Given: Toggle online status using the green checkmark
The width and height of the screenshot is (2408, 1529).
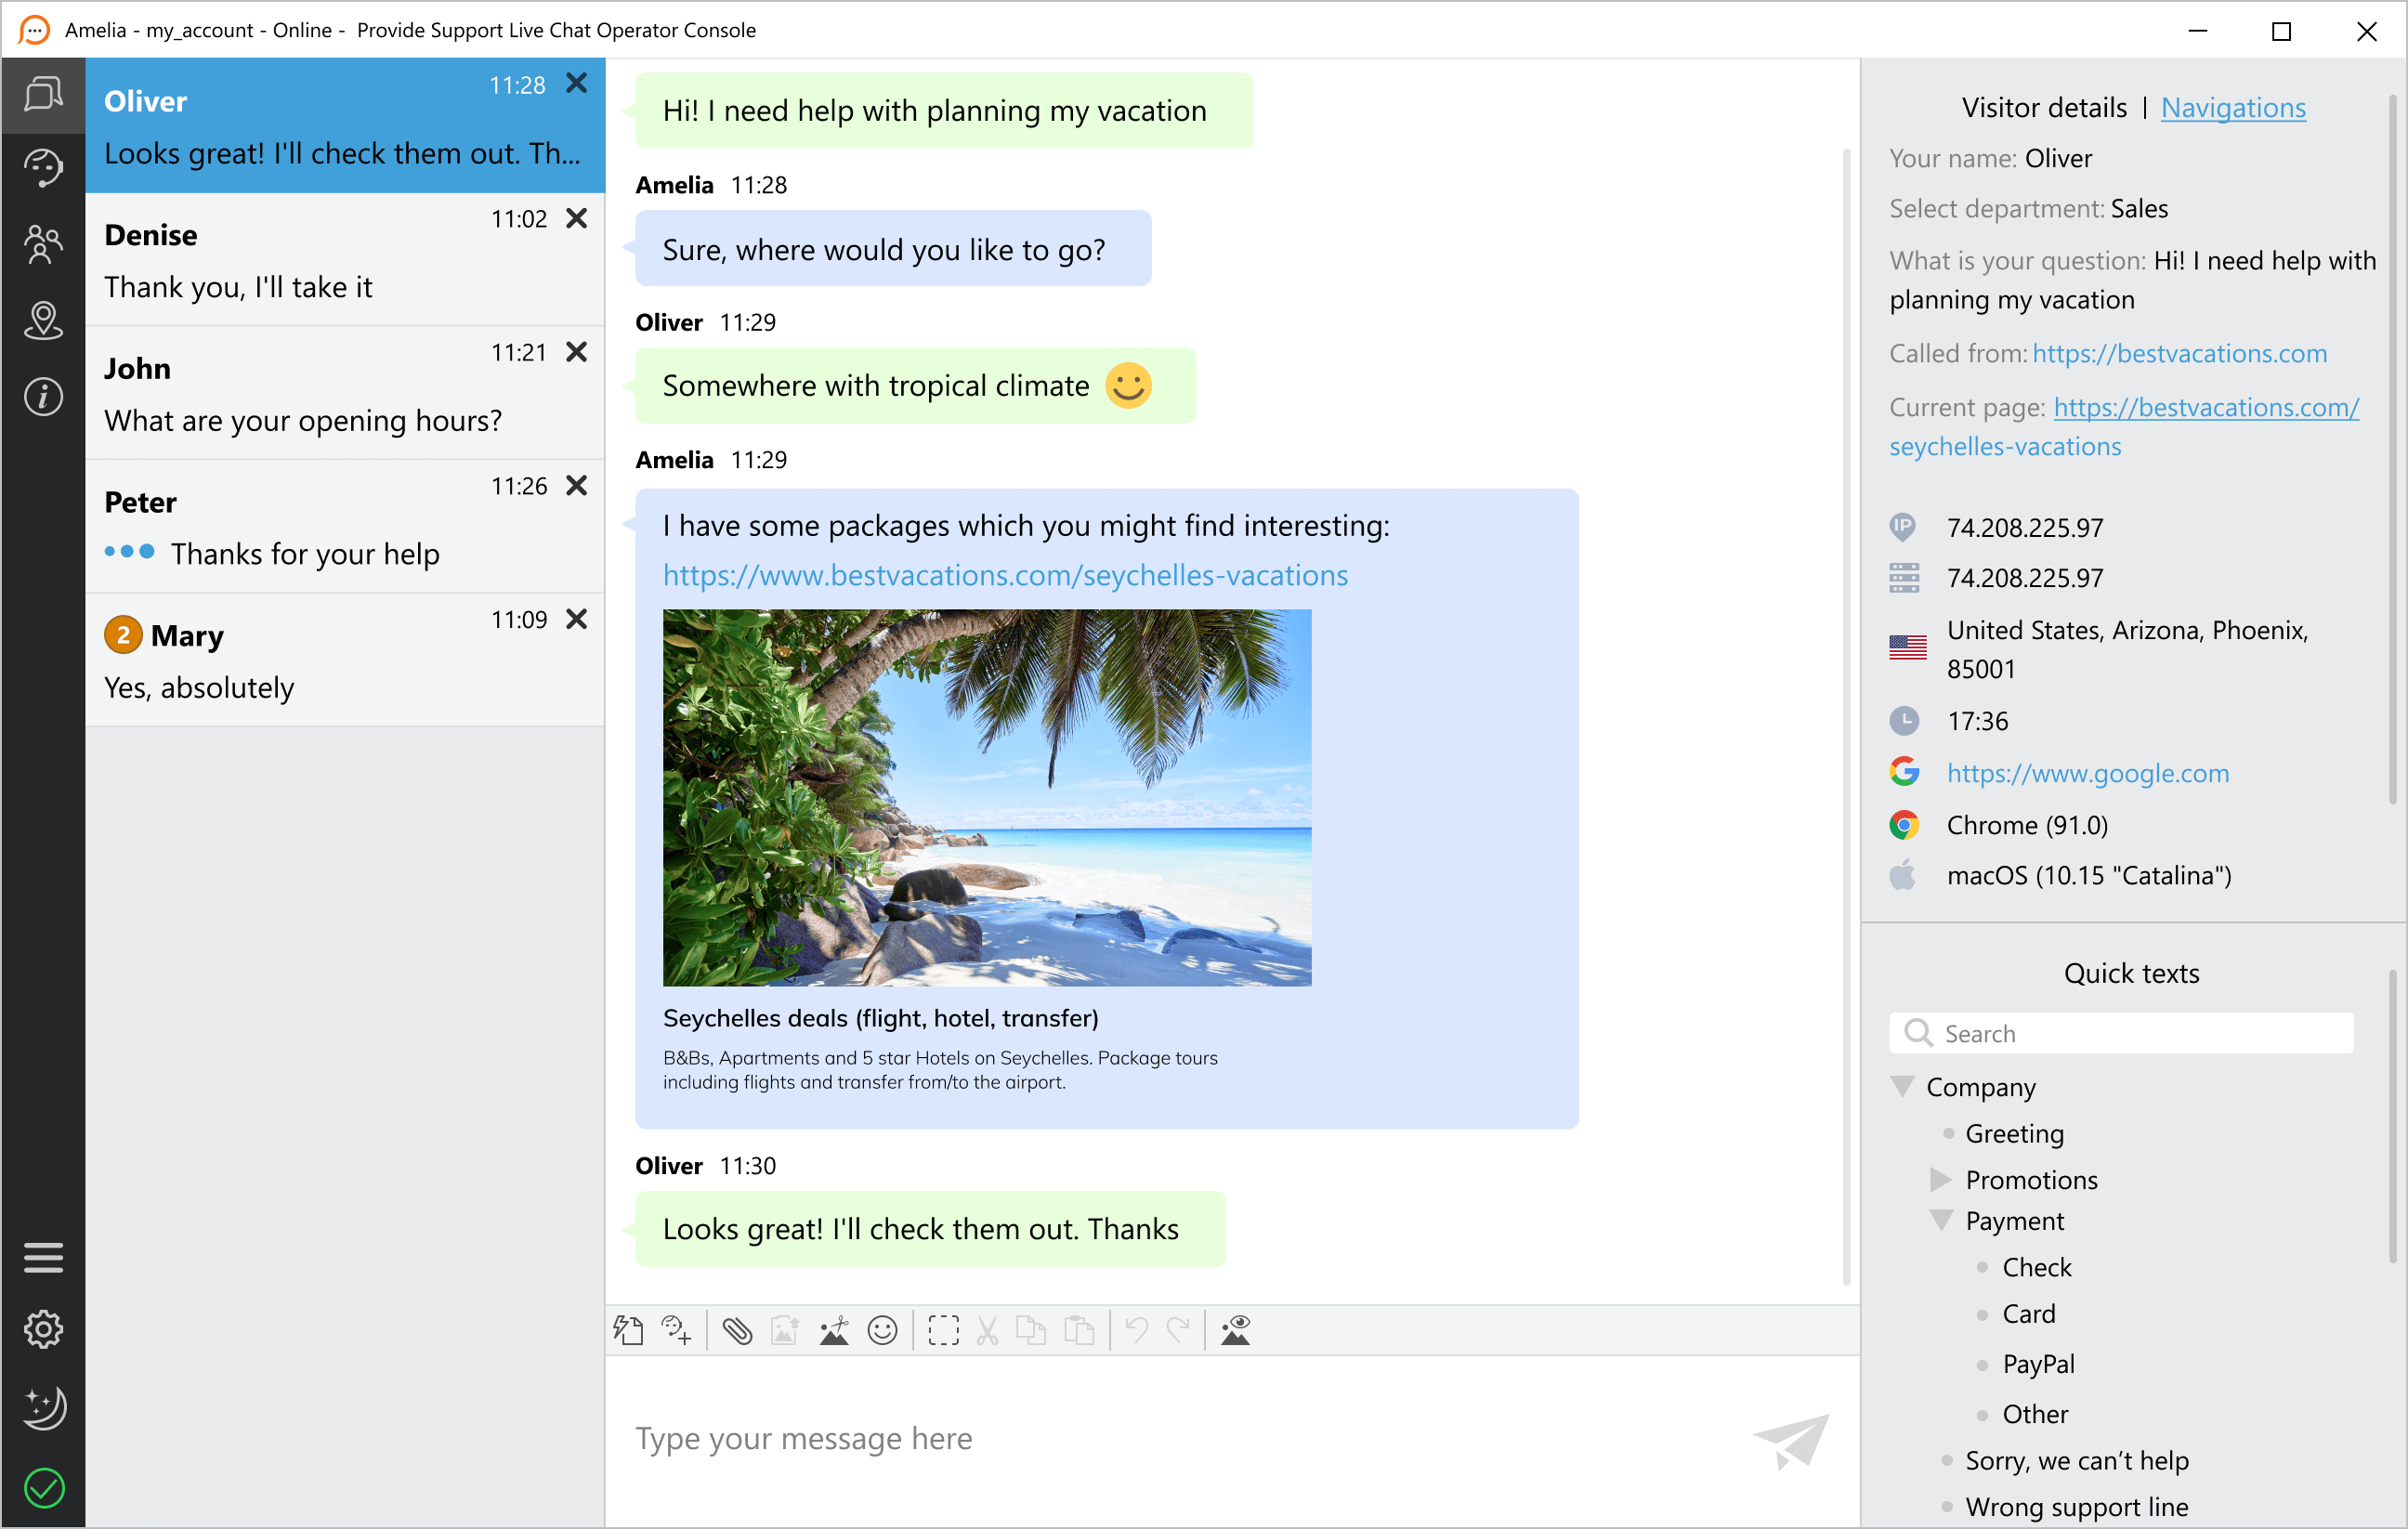Looking at the screenshot, I should pos(44,1487).
